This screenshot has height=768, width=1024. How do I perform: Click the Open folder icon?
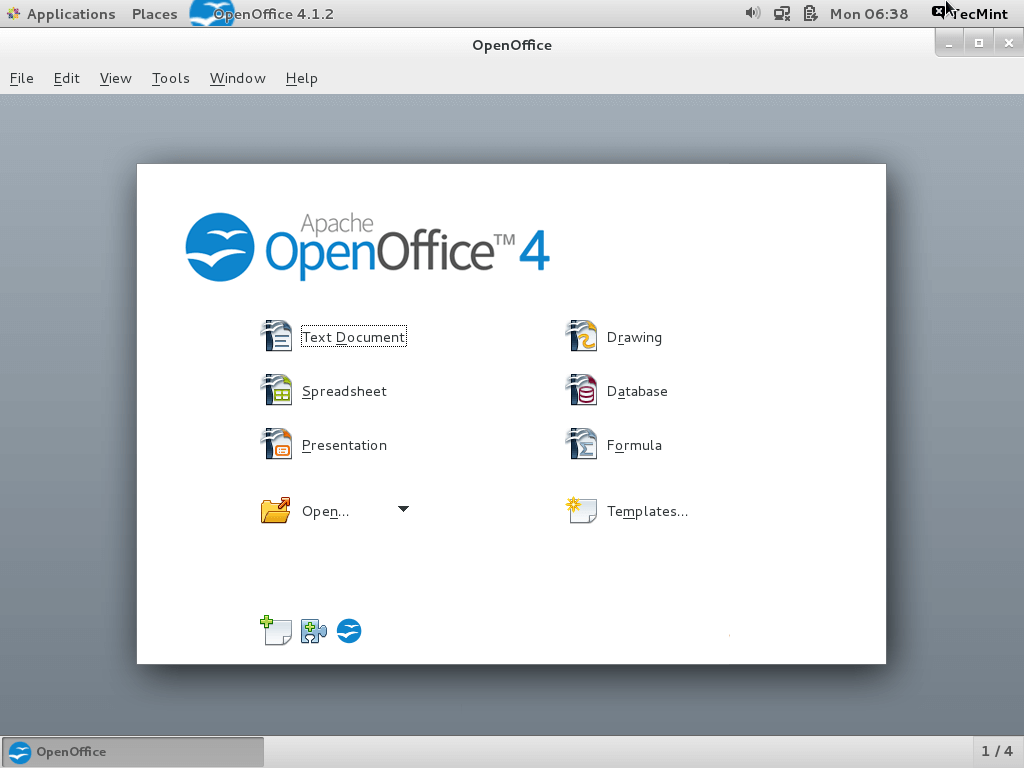click(x=276, y=510)
